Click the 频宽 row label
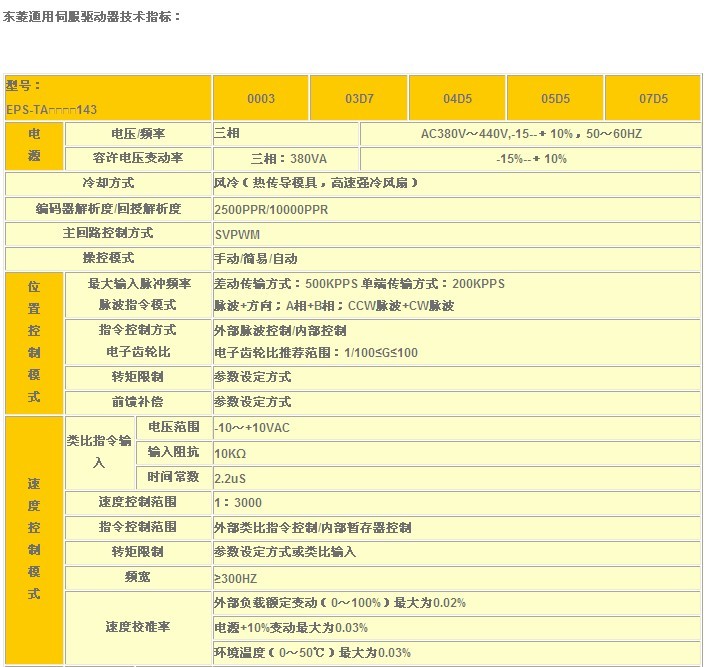Screen dimensions: 706x667 138,577
